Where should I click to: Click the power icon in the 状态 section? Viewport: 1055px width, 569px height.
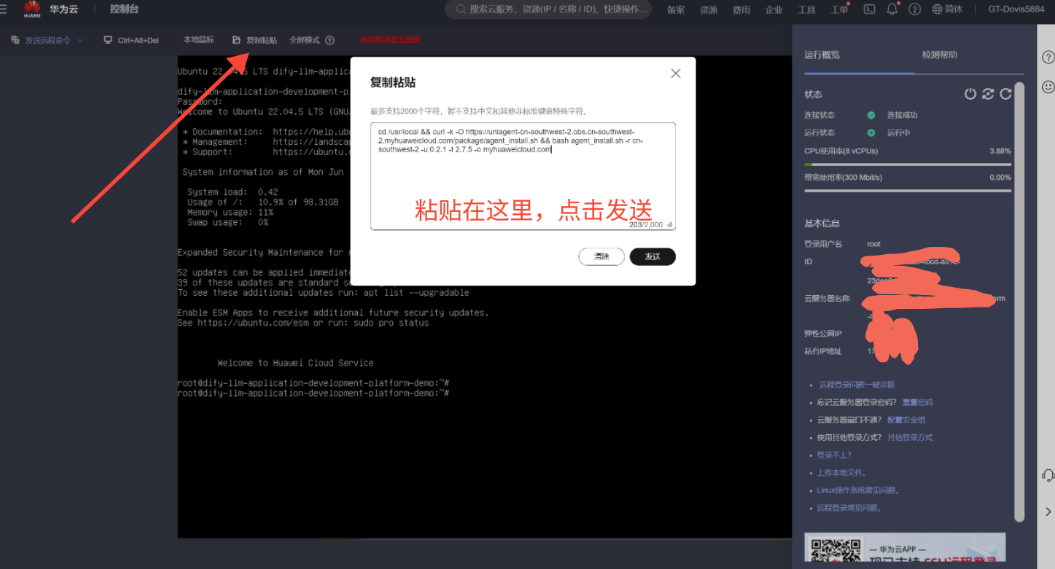(969, 94)
